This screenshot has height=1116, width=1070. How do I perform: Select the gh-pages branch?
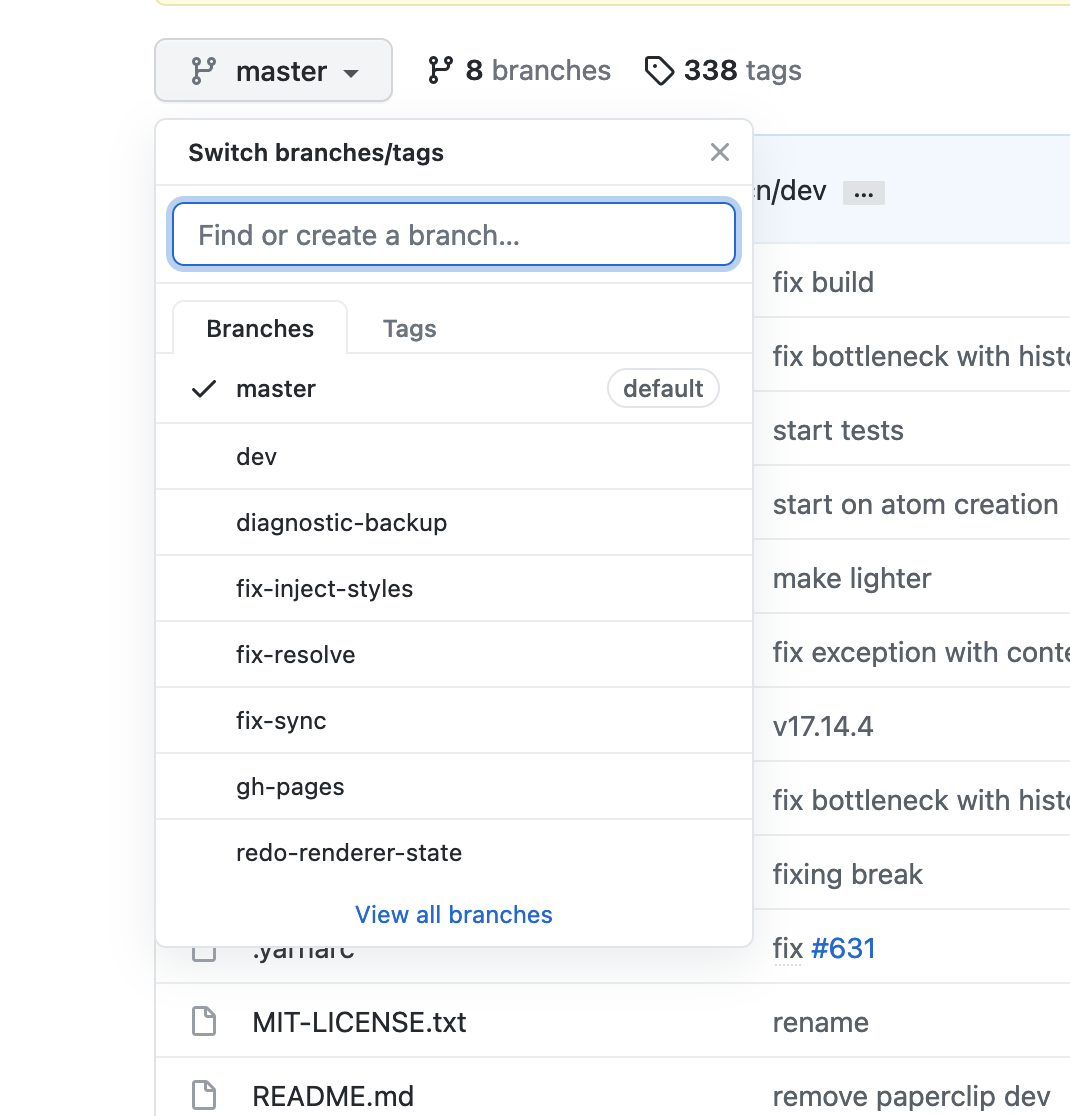coord(290,786)
